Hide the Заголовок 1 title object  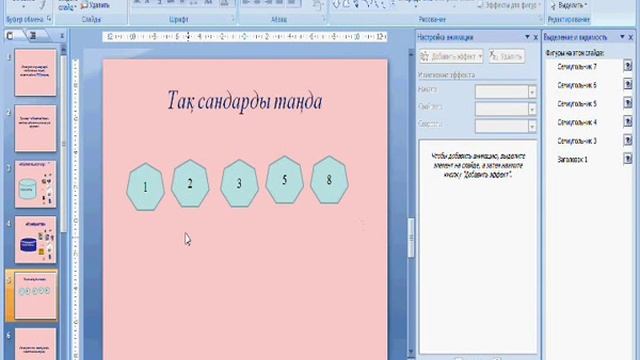click(628, 159)
